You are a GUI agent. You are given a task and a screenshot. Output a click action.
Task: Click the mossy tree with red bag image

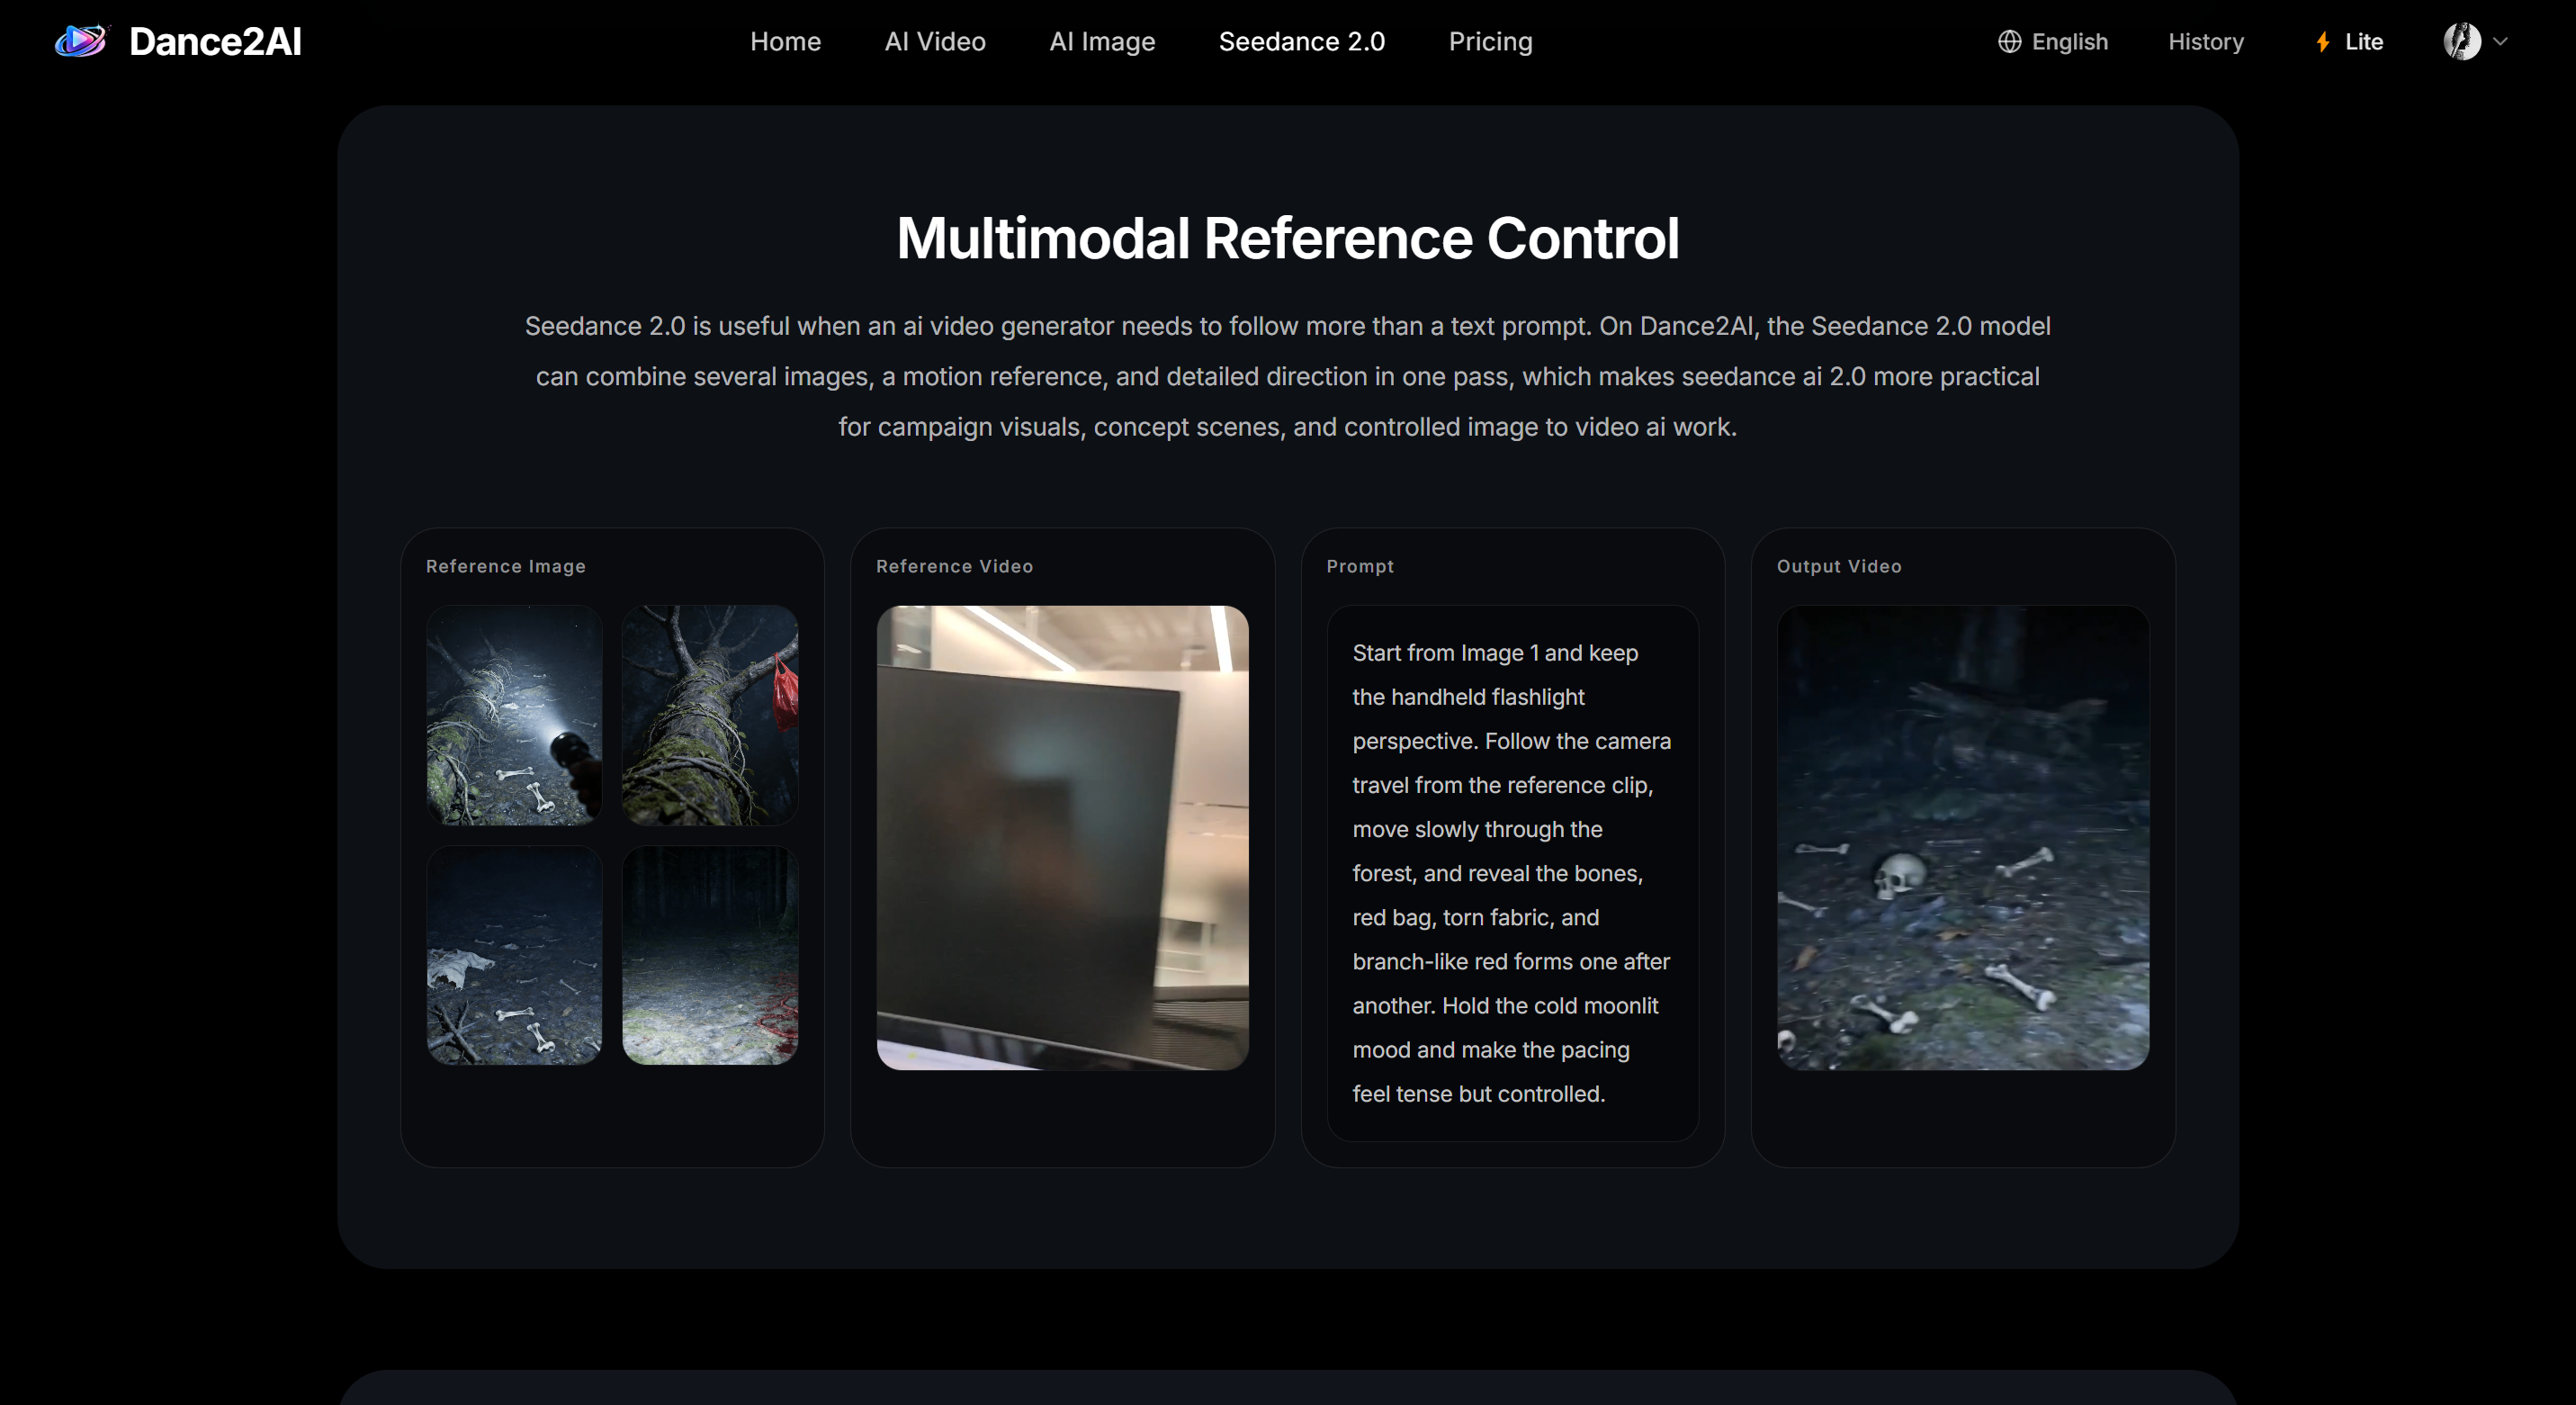709,716
